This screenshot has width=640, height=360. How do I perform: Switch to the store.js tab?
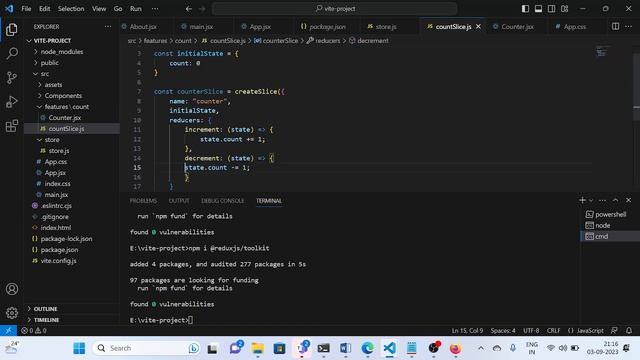coord(386,27)
